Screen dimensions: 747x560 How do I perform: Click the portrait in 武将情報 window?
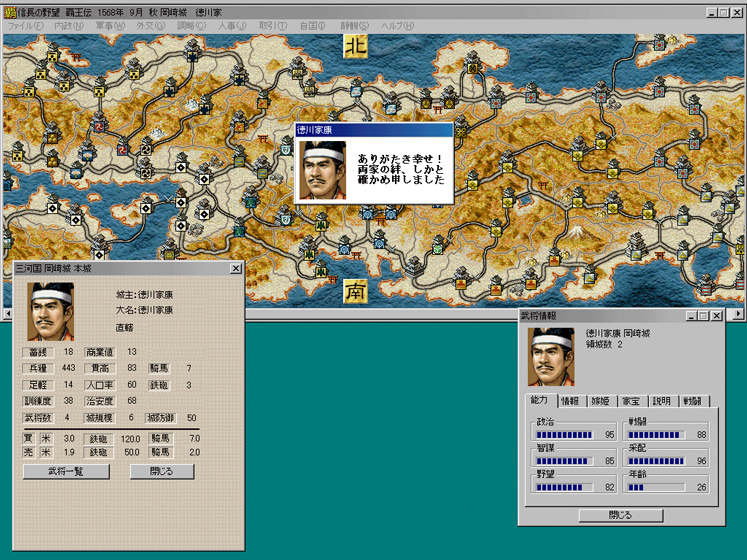point(551,356)
